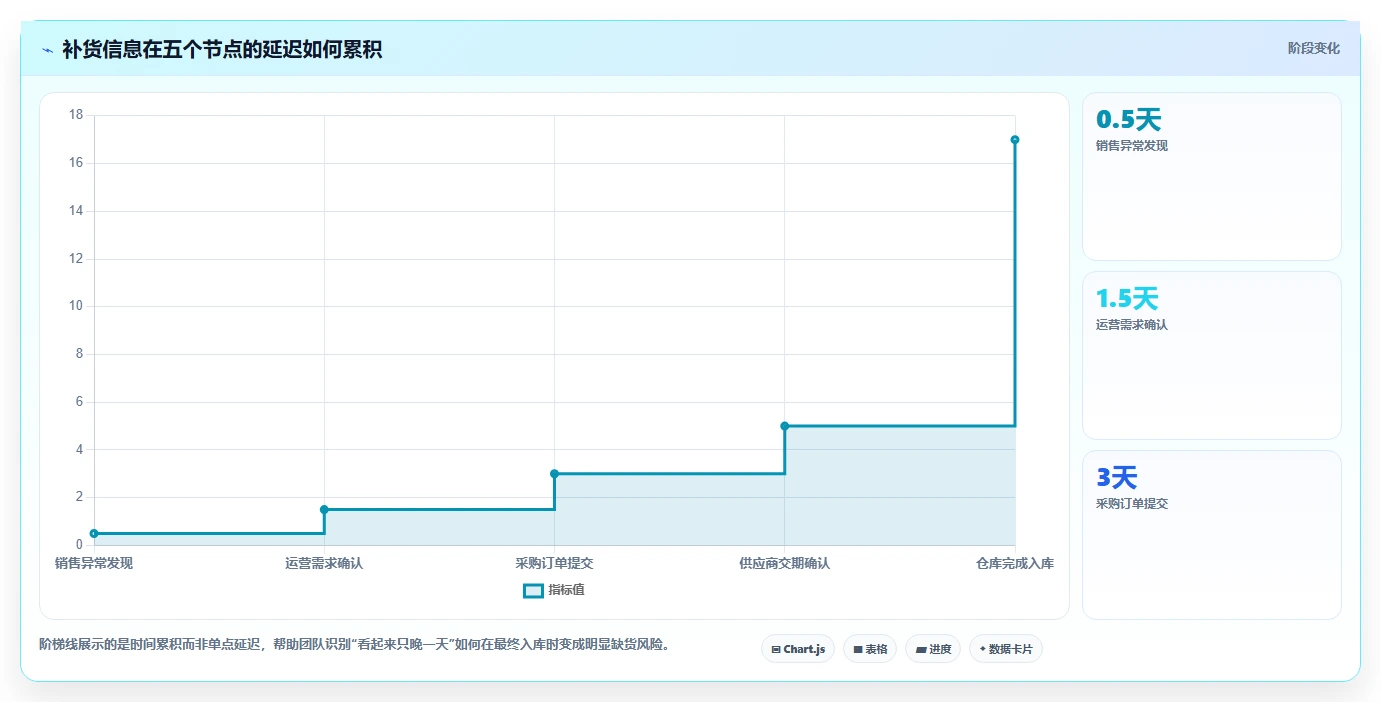Screen dimensions: 1381x702
Task: Click the data point for 运营需求确认
Action: [324, 509]
